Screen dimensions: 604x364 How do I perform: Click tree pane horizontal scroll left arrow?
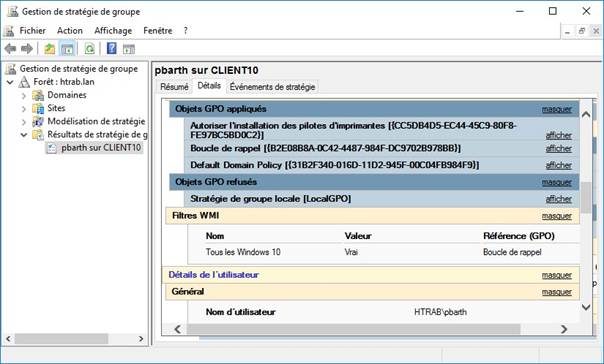coord(8,339)
